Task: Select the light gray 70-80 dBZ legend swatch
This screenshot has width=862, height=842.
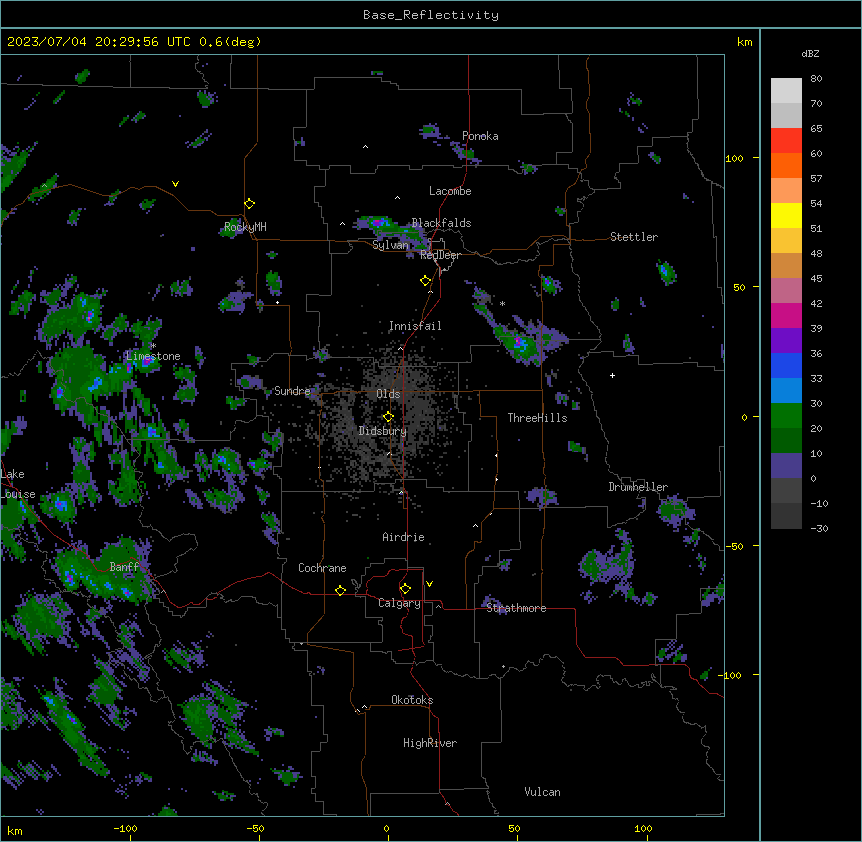Action: tap(786, 91)
